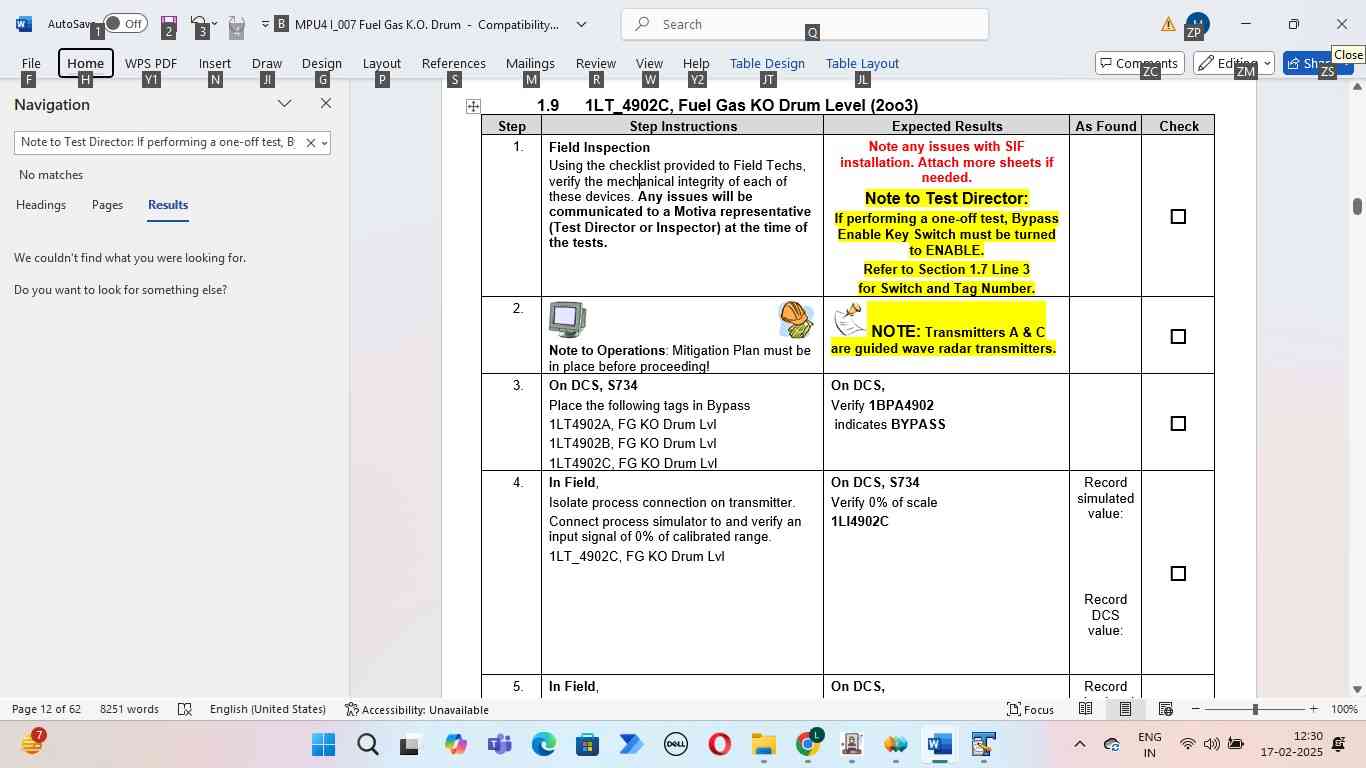Switch to Focus mode
Image resolution: width=1366 pixels, height=768 pixels.
click(1031, 709)
